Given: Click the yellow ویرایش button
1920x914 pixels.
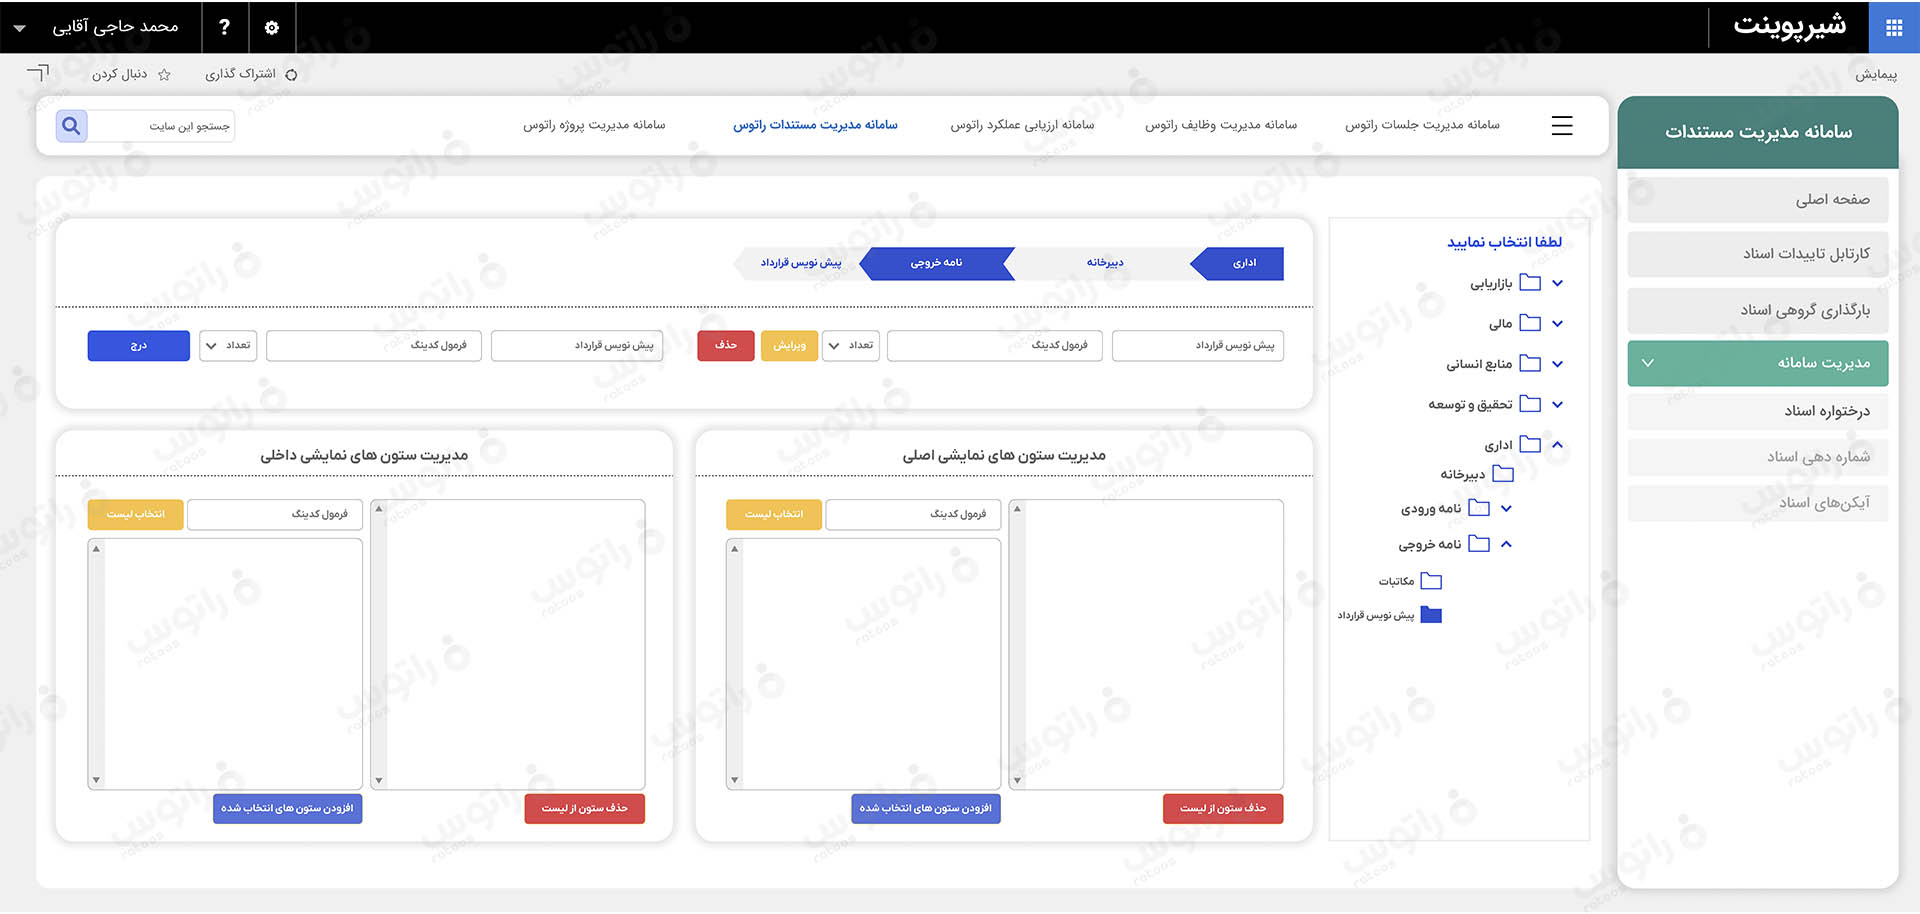Looking at the screenshot, I should click(789, 346).
